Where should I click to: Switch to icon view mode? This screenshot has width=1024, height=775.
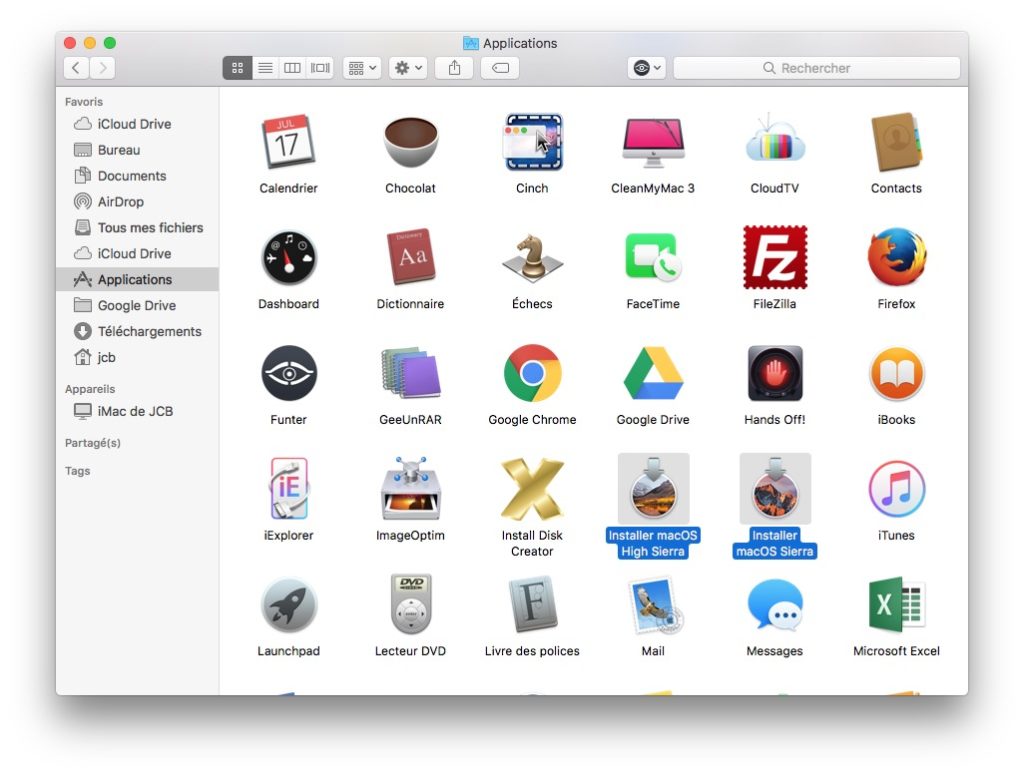click(238, 68)
